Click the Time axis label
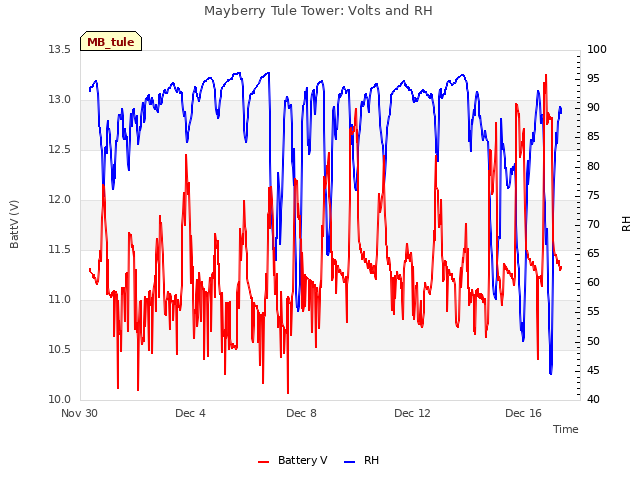This screenshot has width=640, height=480. point(566,429)
